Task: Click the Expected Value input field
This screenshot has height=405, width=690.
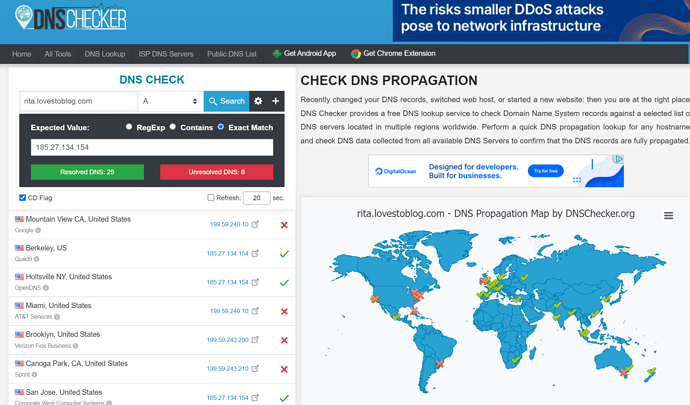Action: click(152, 147)
